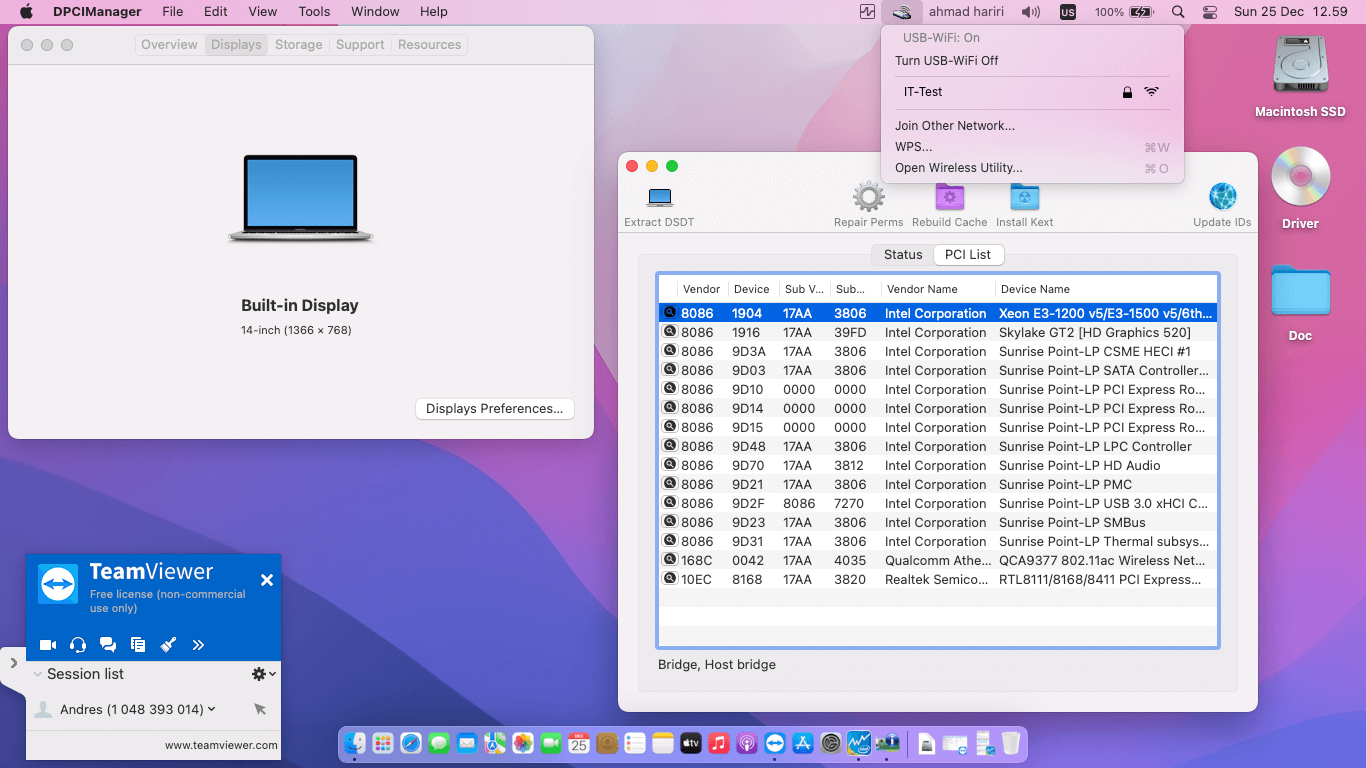Image resolution: width=1366 pixels, height=768 pixels.
Task: Open the TeamViewer gear settings dropdown
Action: (x=263, y=674)
